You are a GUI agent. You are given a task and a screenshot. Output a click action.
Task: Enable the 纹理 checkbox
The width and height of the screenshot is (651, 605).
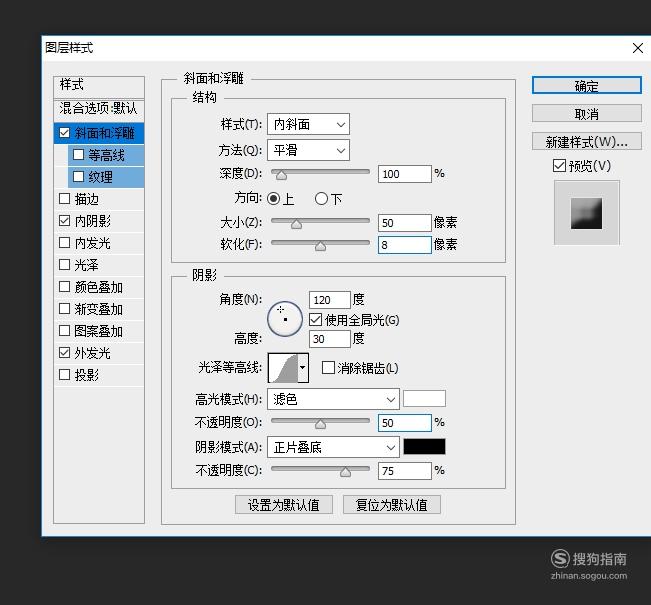[78, 177]
